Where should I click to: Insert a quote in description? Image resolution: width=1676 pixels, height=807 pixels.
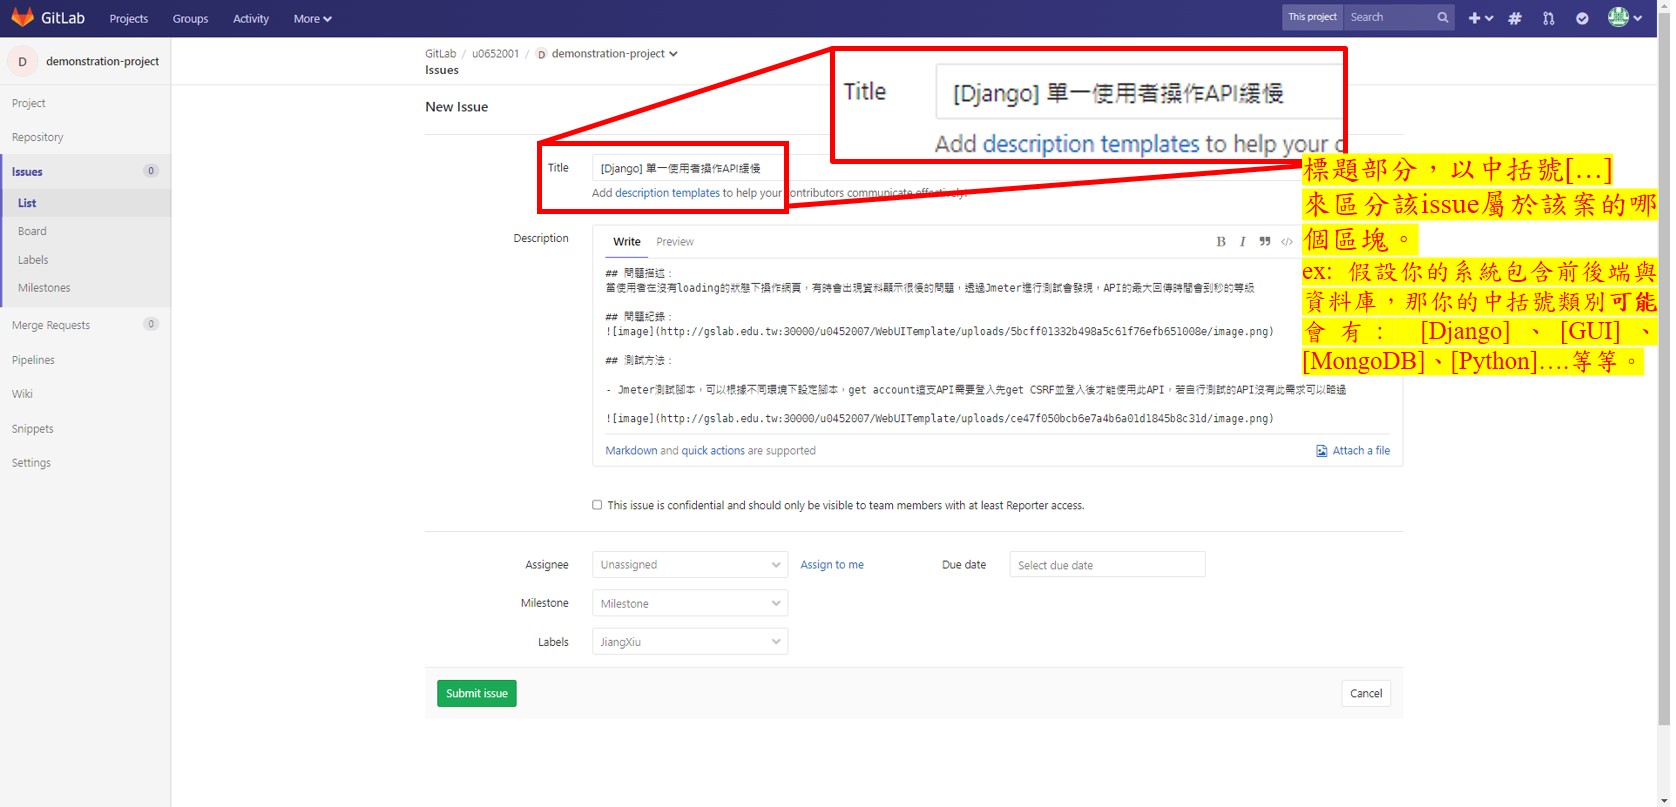tap(1264, 241)
